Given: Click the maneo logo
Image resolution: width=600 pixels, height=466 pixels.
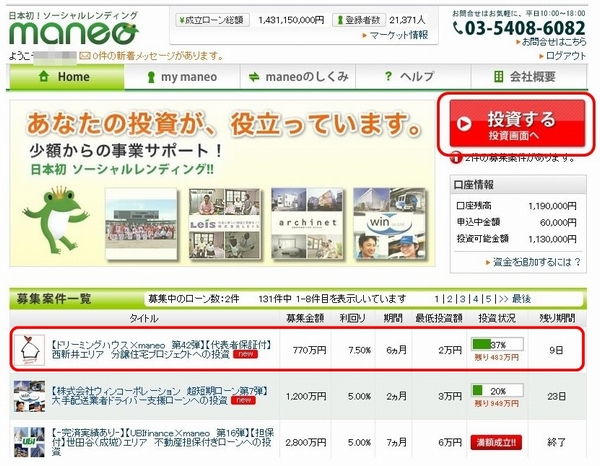Looking at the screenshot, I should [x=73, y=33].
